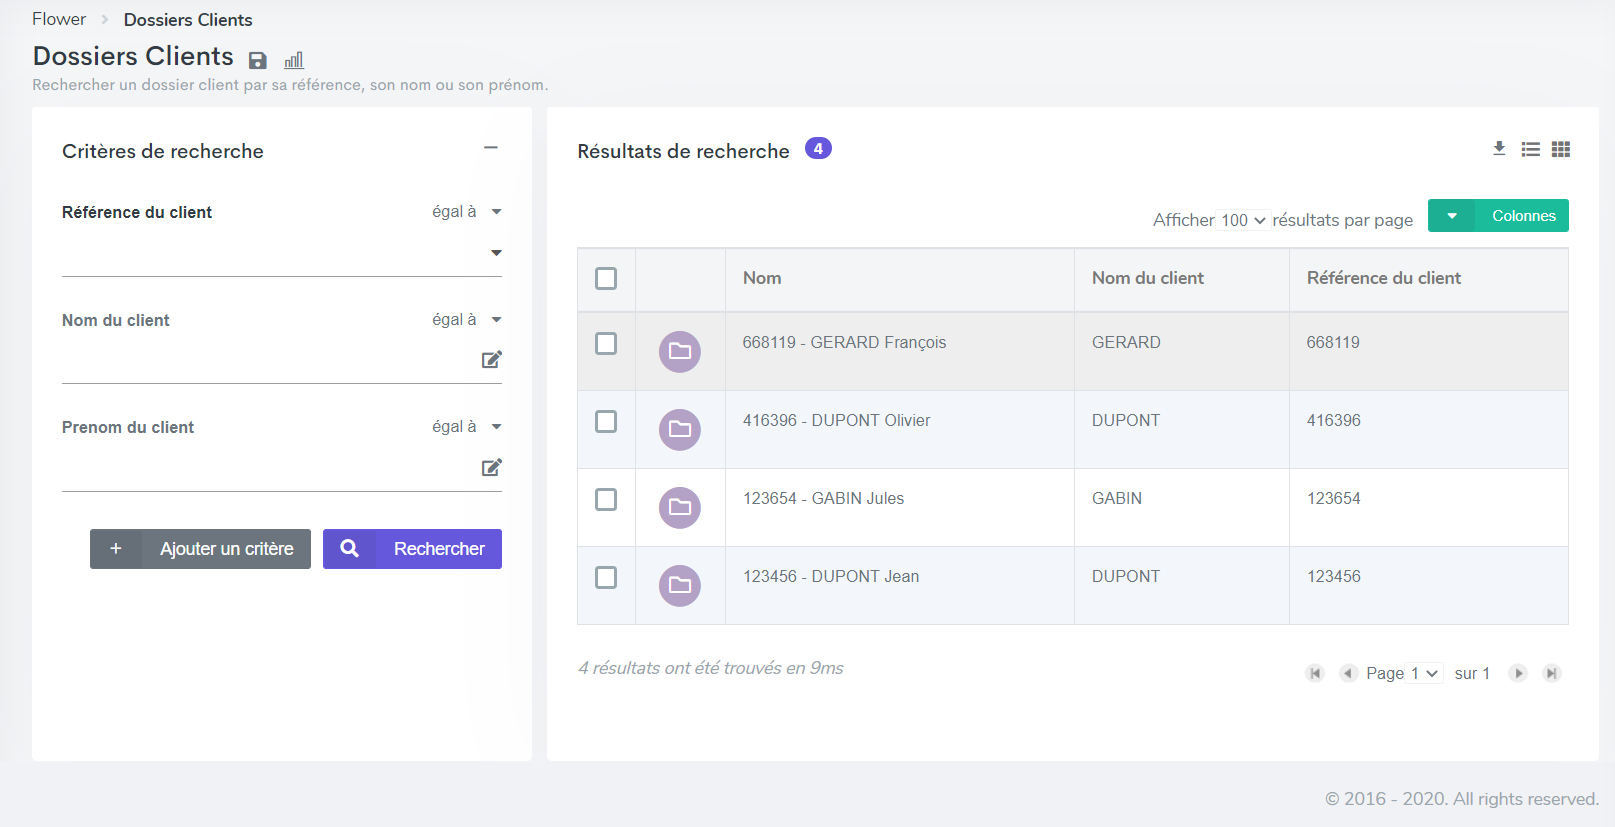Collapse the Critères de recherche panel
The height and width of the screenshot is (827, 1615).
pyautogui.click(x=490, y=148)
